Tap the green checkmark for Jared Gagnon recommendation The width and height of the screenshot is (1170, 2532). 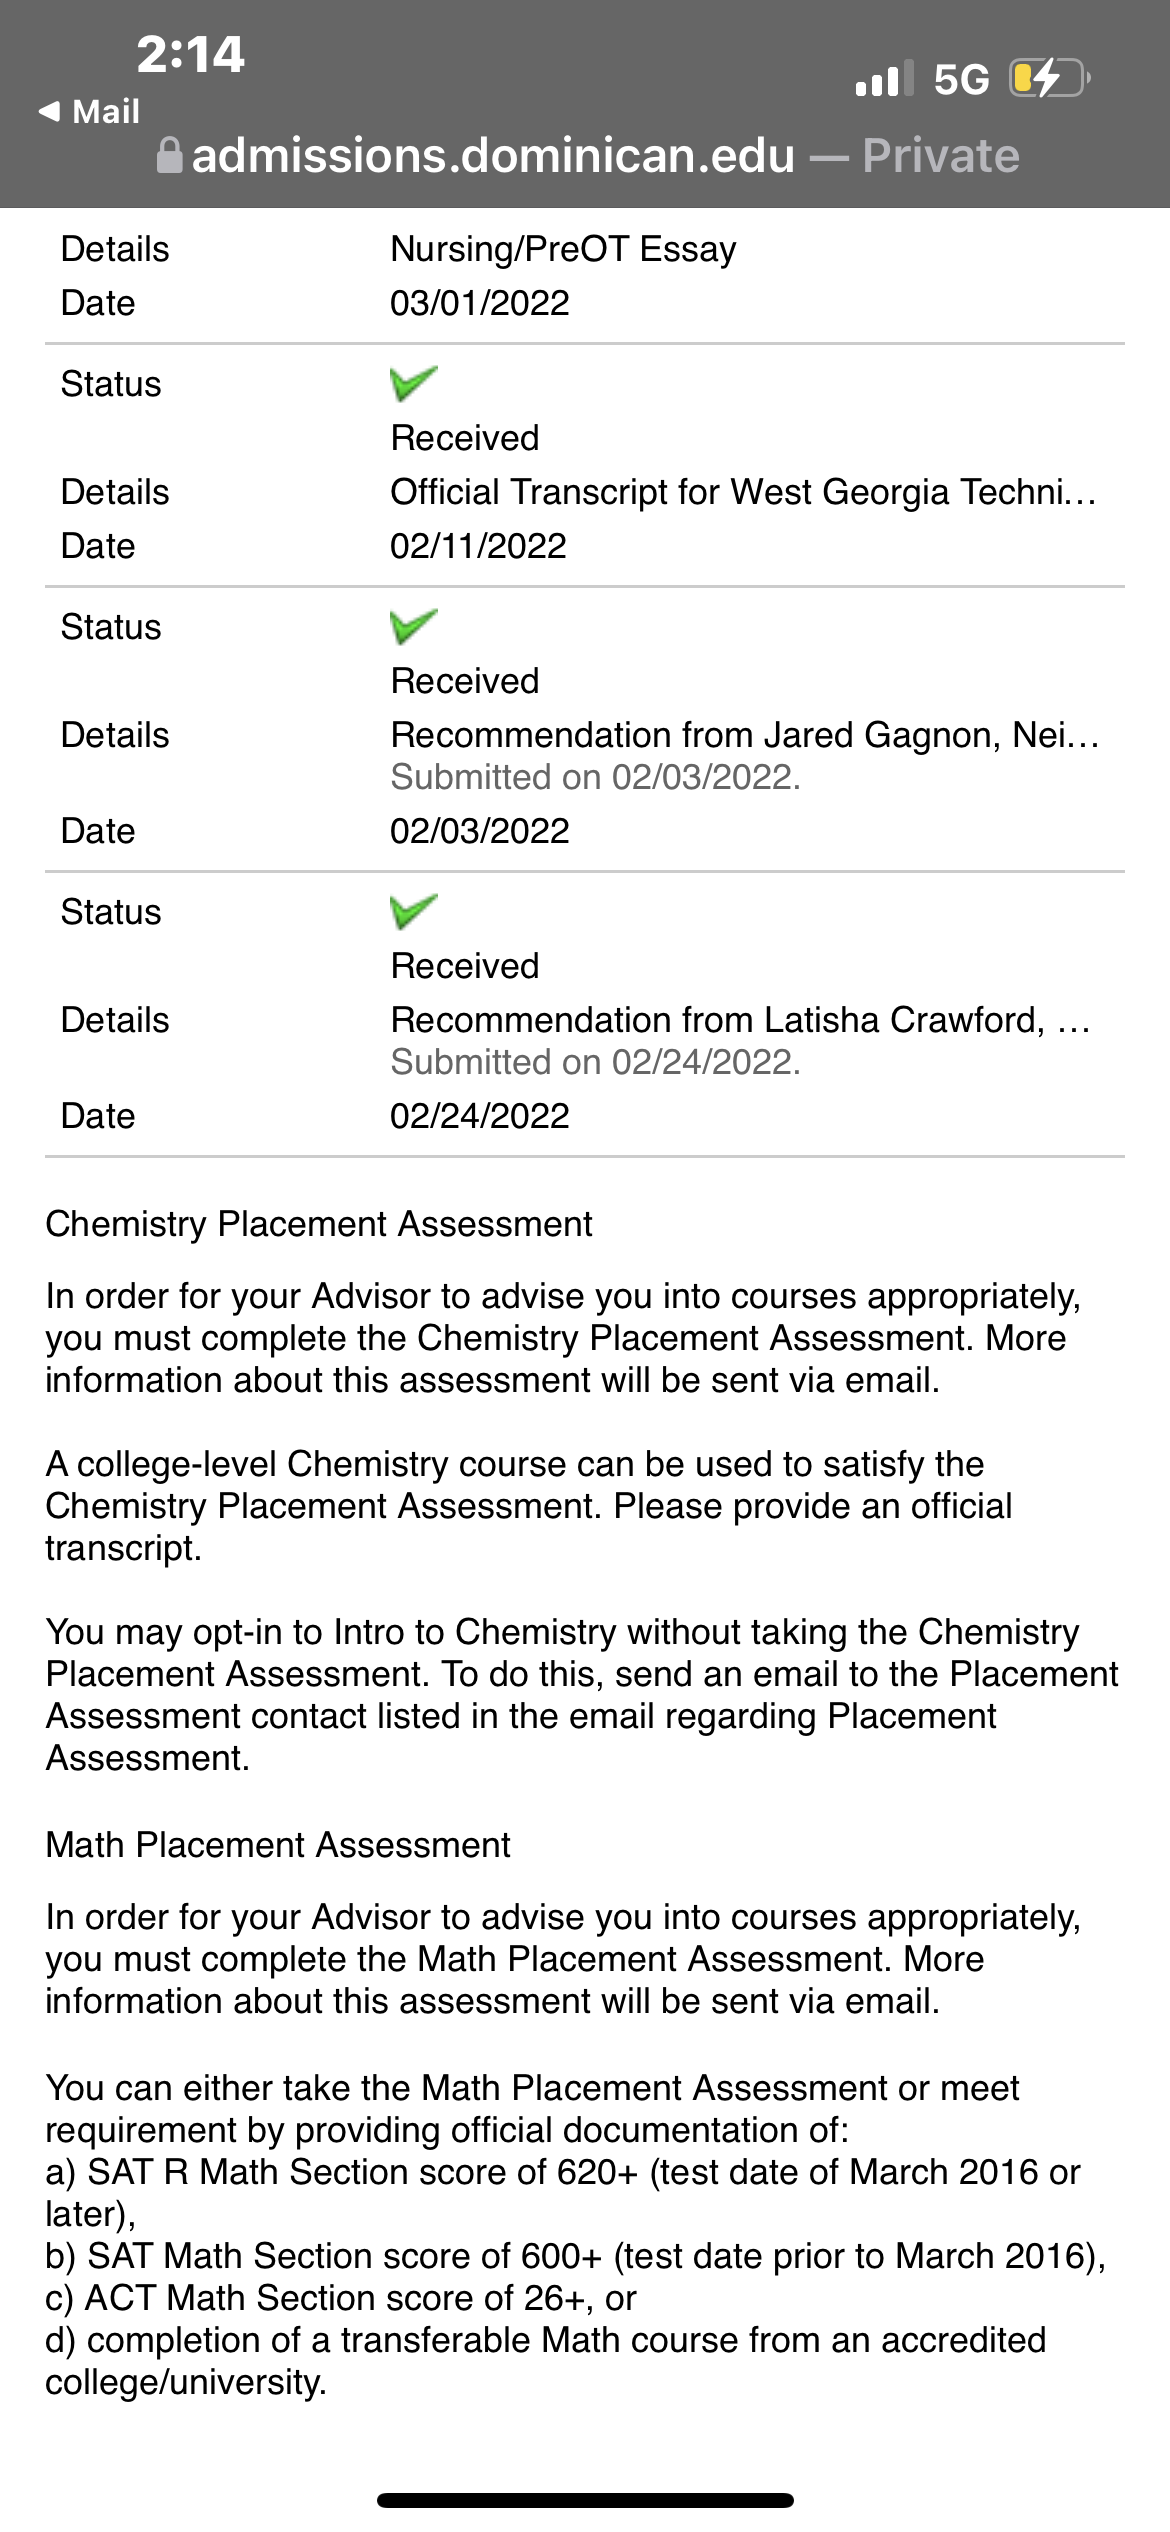click(413, 626)
